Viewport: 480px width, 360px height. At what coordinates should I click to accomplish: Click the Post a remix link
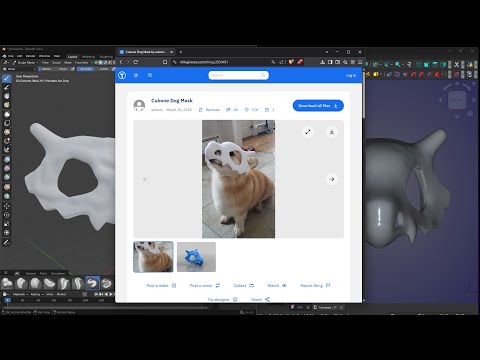pos(205,286)
